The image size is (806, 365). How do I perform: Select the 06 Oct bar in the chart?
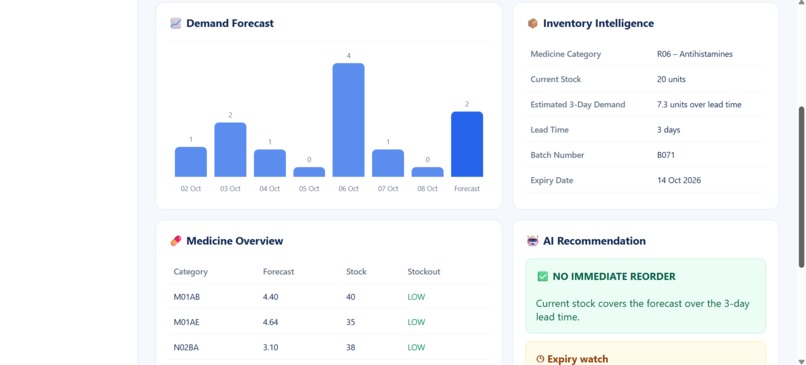[349, 120]
